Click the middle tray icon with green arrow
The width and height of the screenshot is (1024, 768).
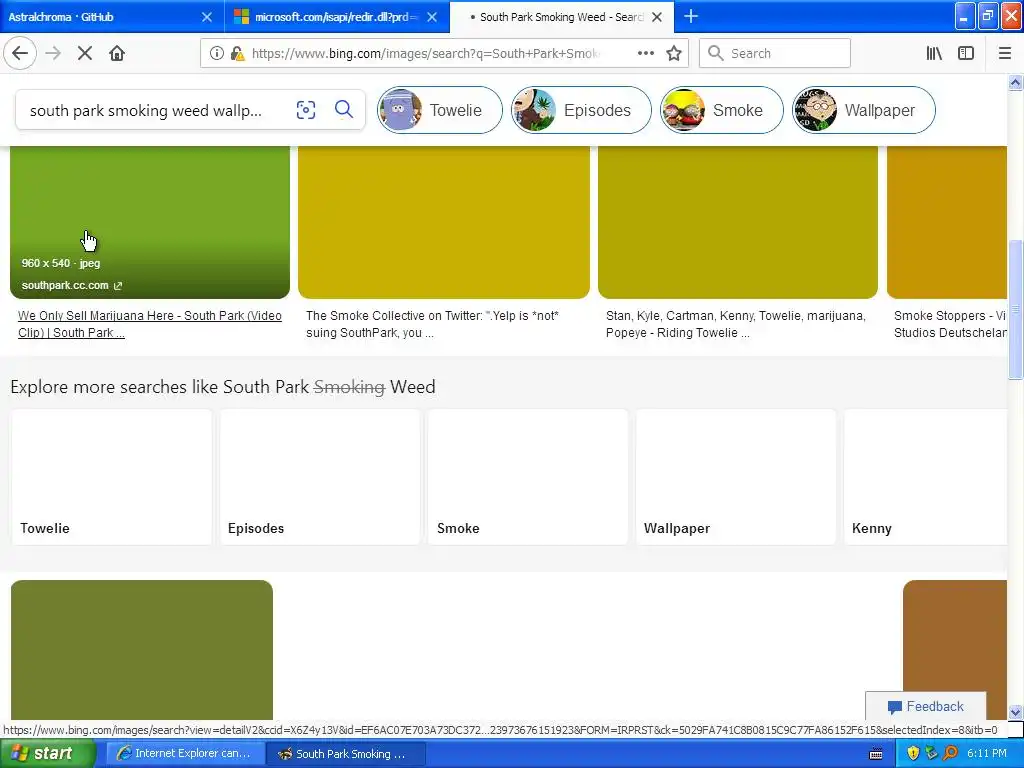pyautogui.click(x=931, y=754)
